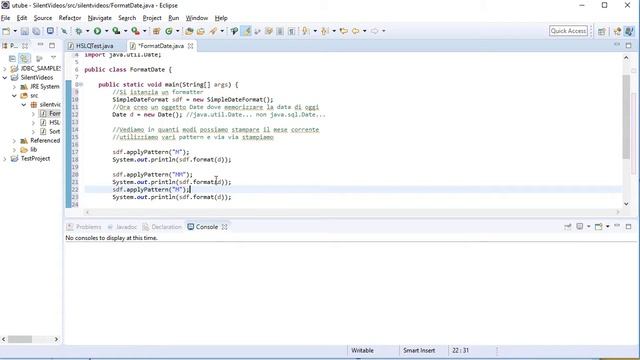Open the Back history dropdown arrow
This screenshot has height=360, width=640.
tap(364, 31)
